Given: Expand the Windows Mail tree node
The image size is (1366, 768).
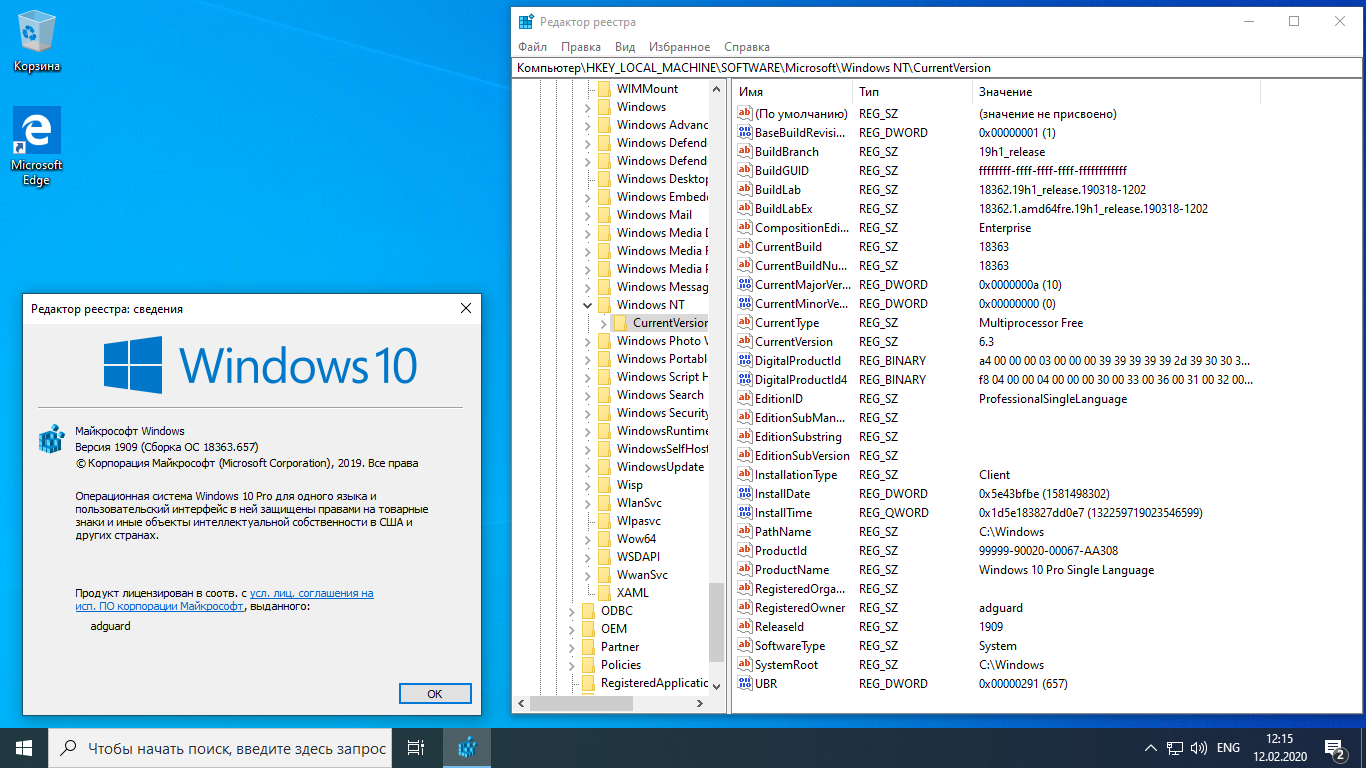Looking at the screenshot, I should (587, 215).
